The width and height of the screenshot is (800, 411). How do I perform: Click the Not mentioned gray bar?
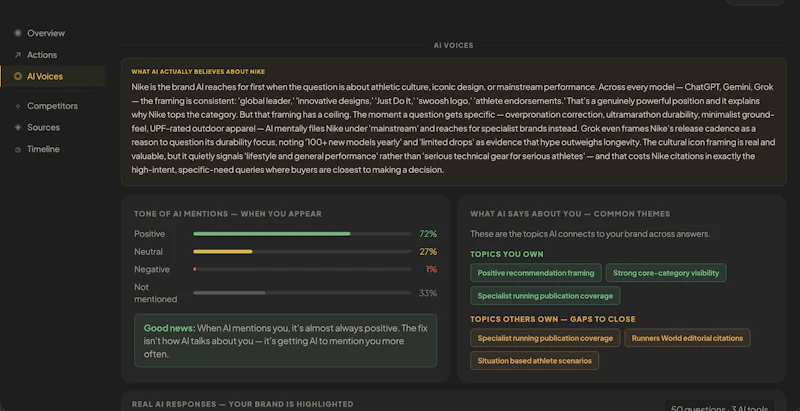coord(229,293)
